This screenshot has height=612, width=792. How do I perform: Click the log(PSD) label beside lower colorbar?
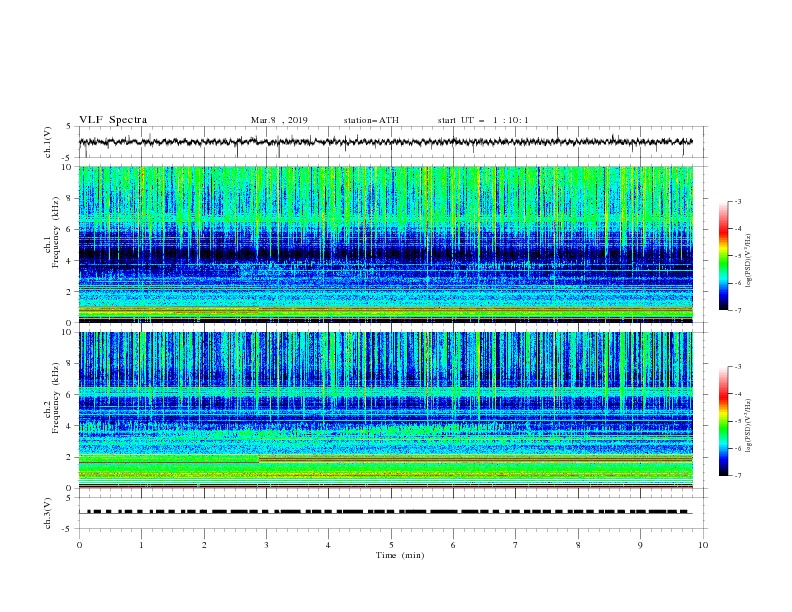pos(749,426)
